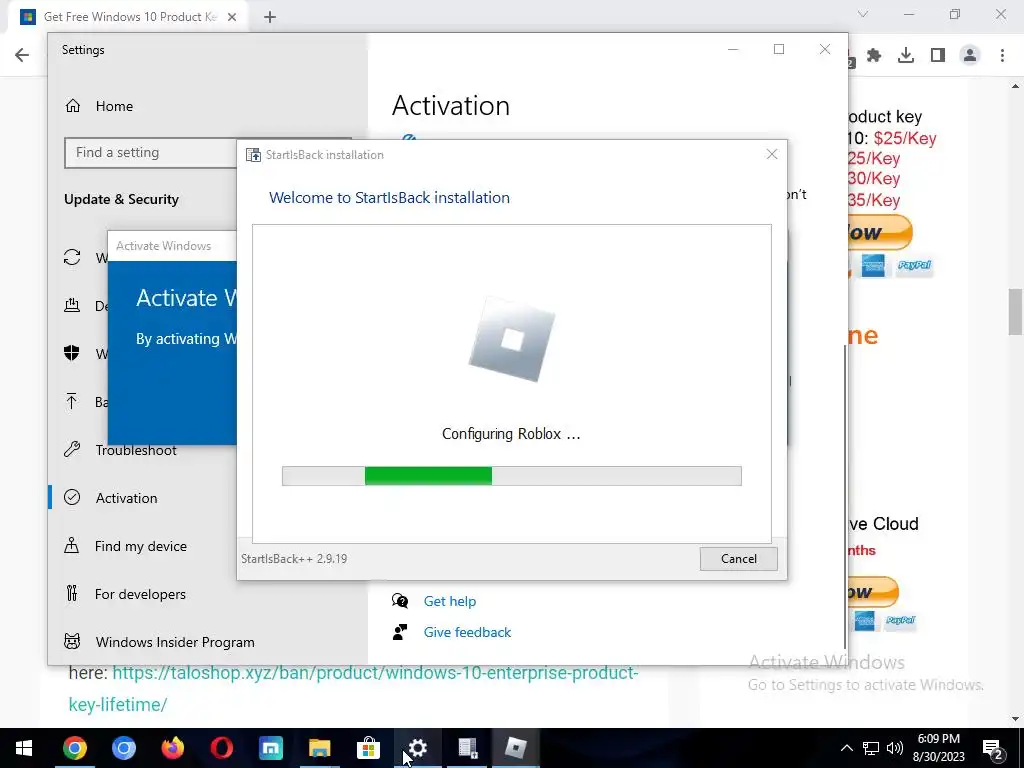Viewport: 1024px width, 768px height.
Task: Click the Windows Security shield icon
Action: coord(72,353)
